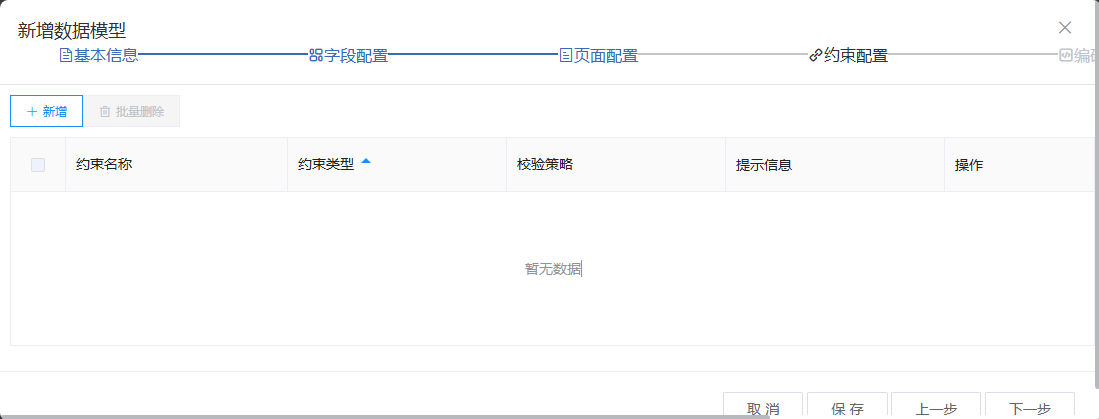
Task: Click the 提示信息 column header
Action: [764, 165]
